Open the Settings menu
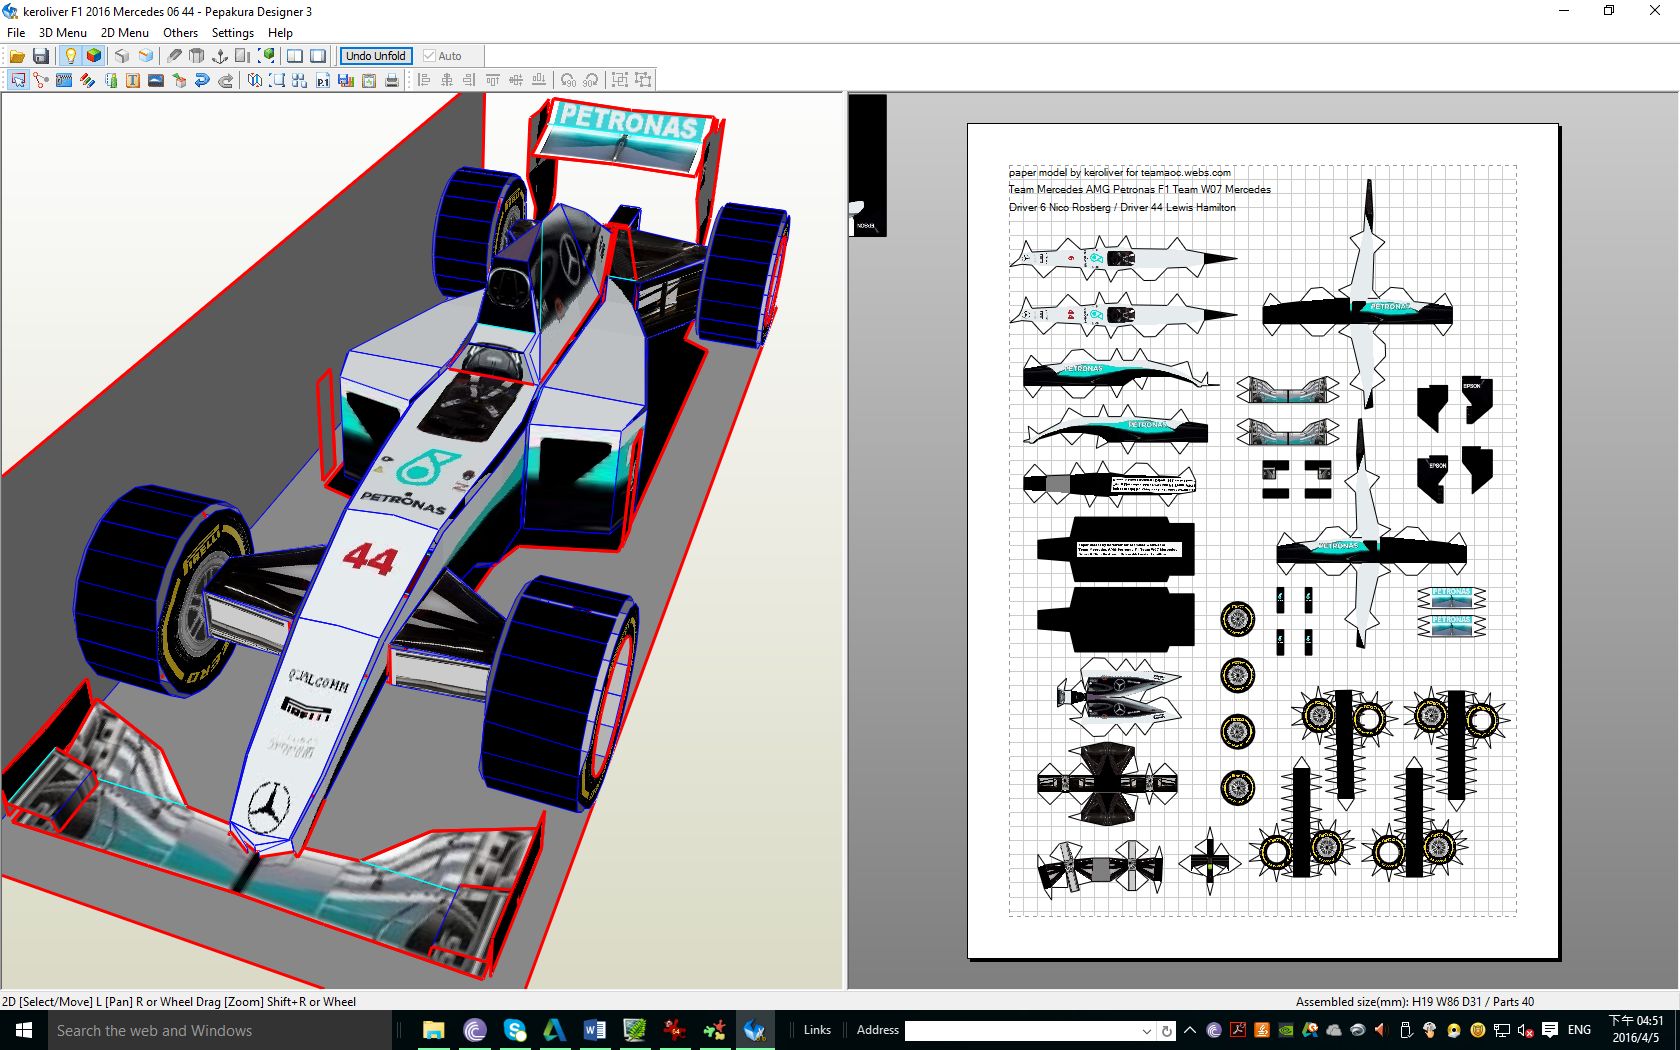Image resolution: width=1680 pixels, height=1050 pixels. (x=232, y=33)
